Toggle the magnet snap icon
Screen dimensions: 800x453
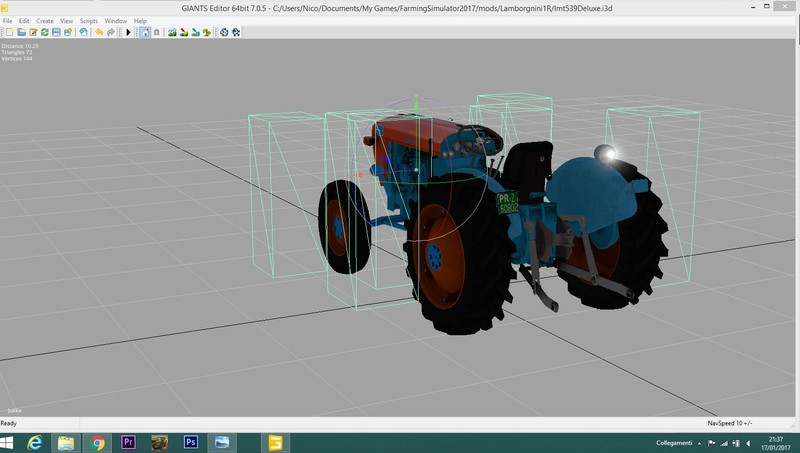point(157,32)
